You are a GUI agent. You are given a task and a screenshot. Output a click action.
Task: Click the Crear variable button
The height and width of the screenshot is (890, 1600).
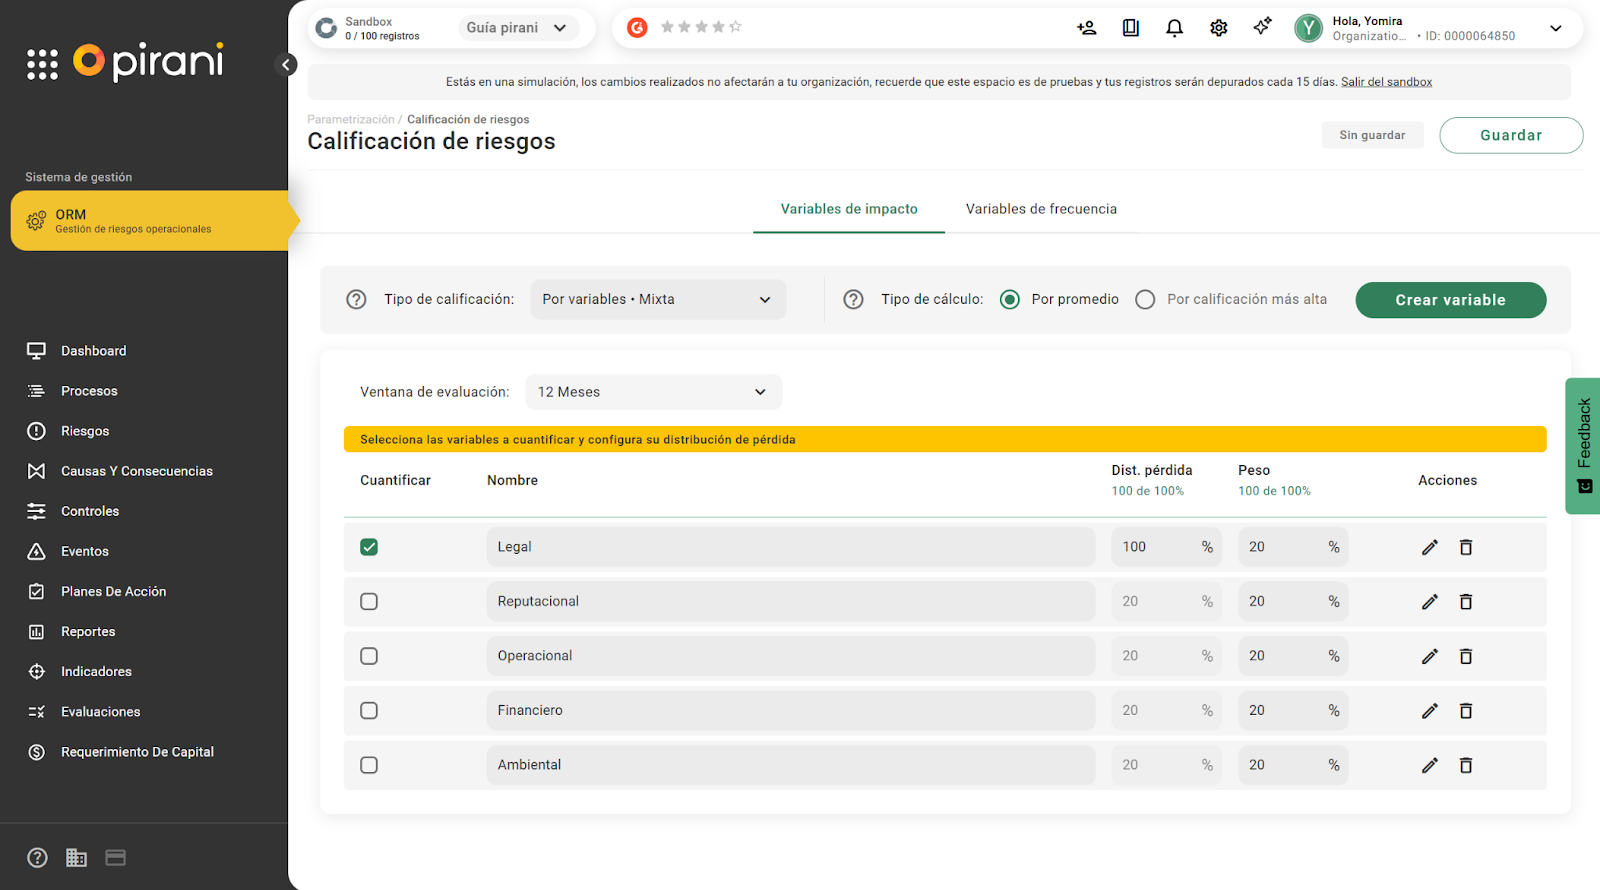tap(1450, 300)
